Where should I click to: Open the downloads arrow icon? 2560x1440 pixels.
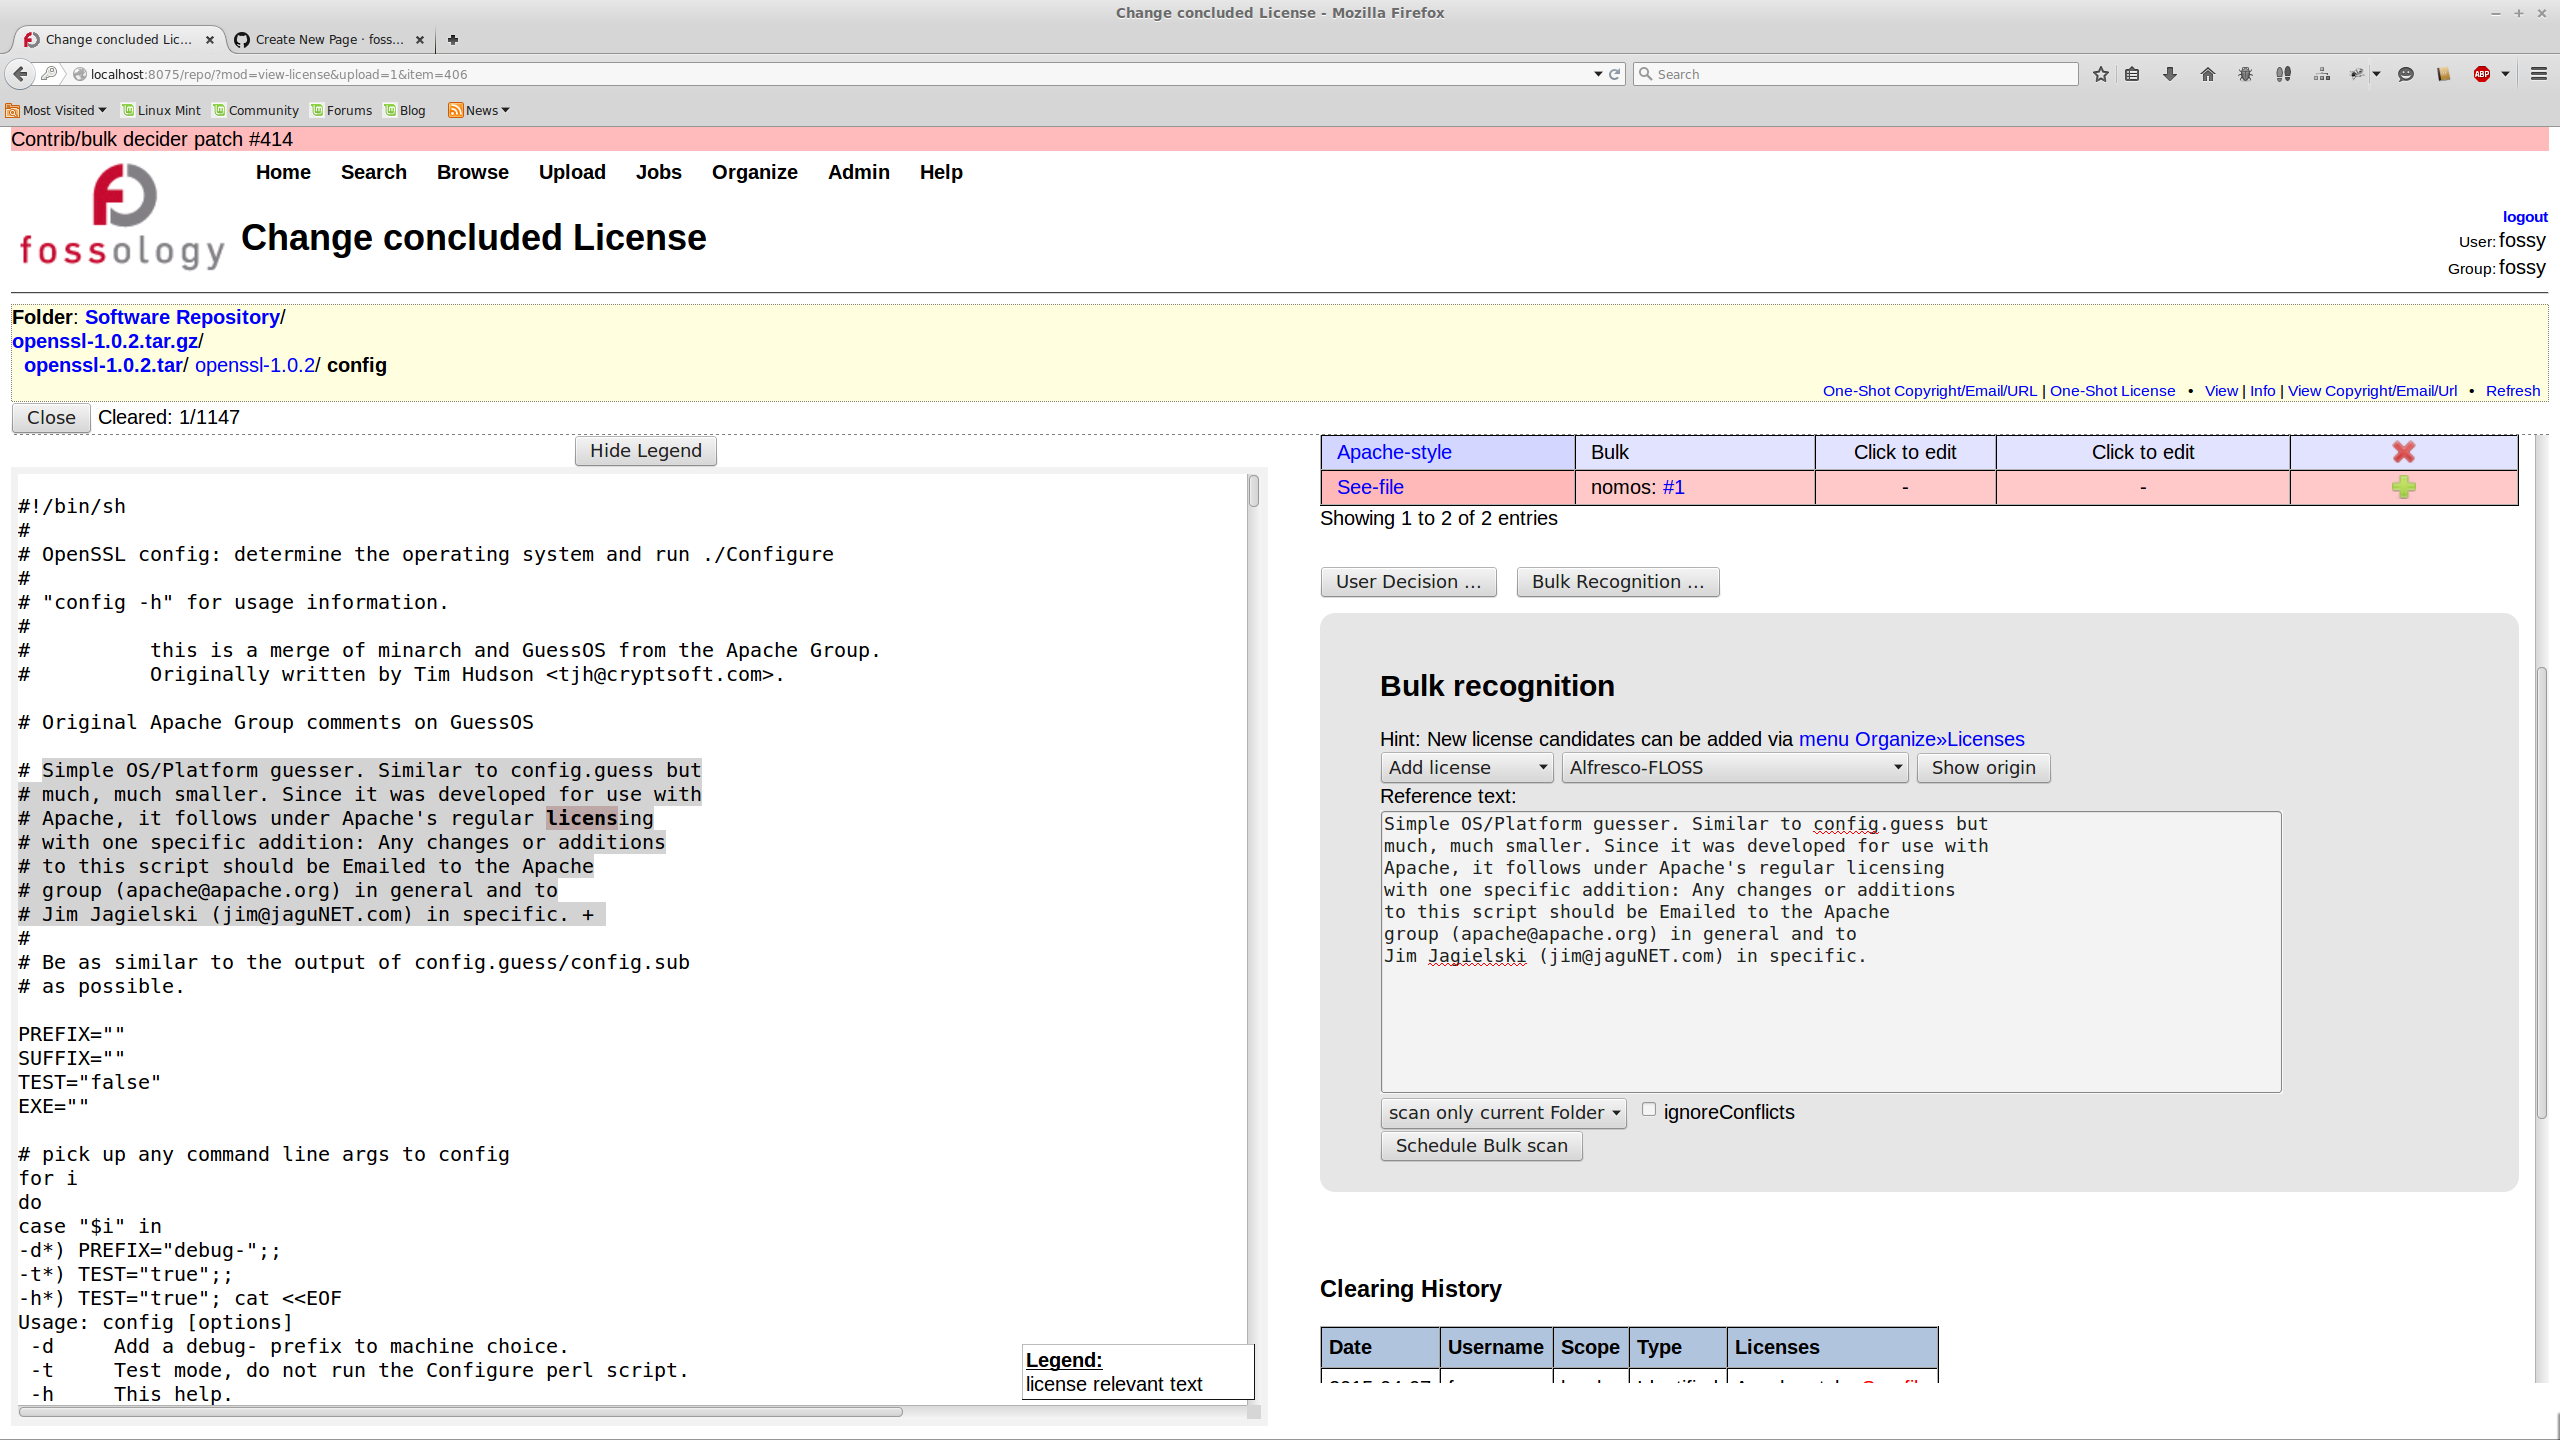(x=2170, y=74)
